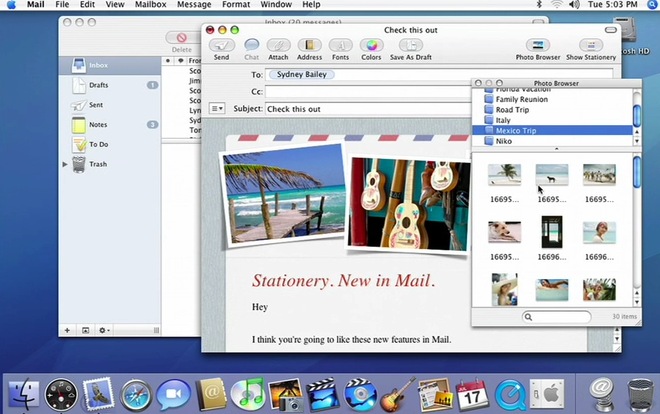Image resolution: width=660 pixels, height=414 pixels.
Task: Expand the Trash disclosure triangle
Action: (x=65, y=164)
